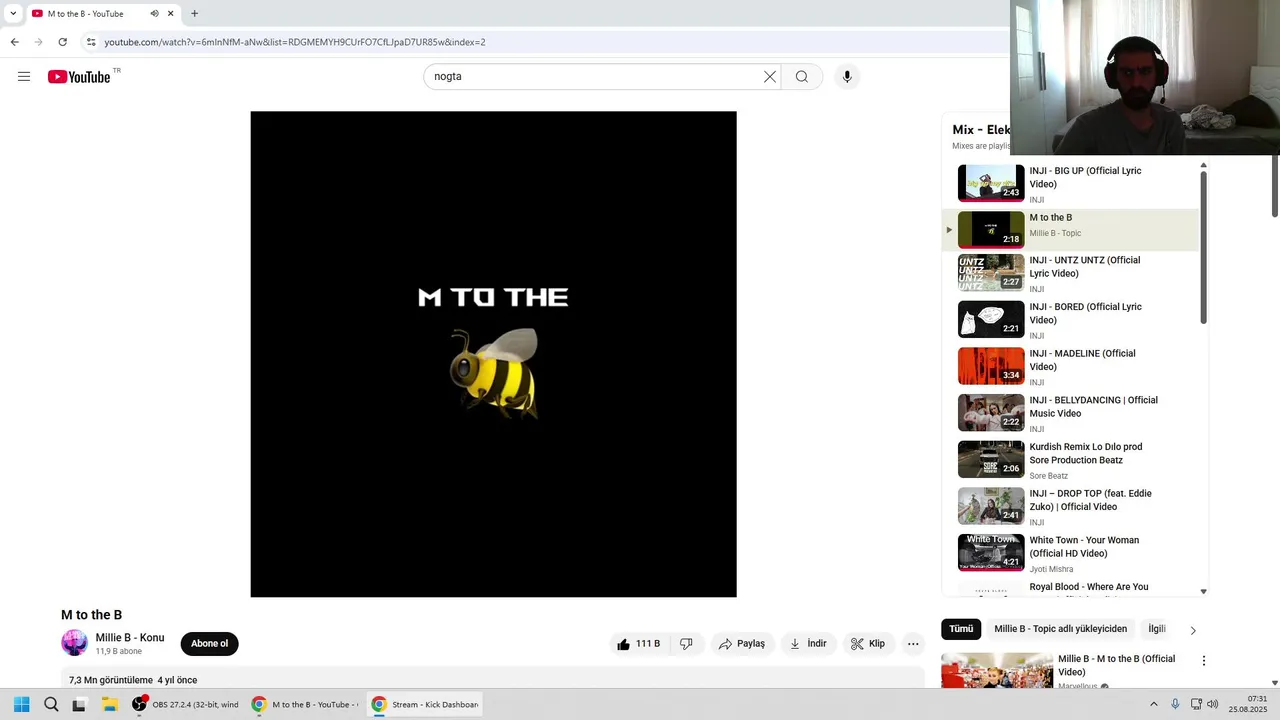Click the video title M to the B
The width and height of the screenshot is (1280, 720).
91,615
